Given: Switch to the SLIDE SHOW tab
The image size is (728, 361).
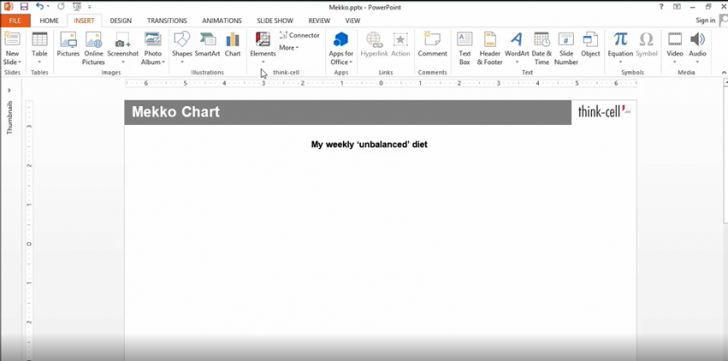Looking at the screenshot, I should point(275,20).
